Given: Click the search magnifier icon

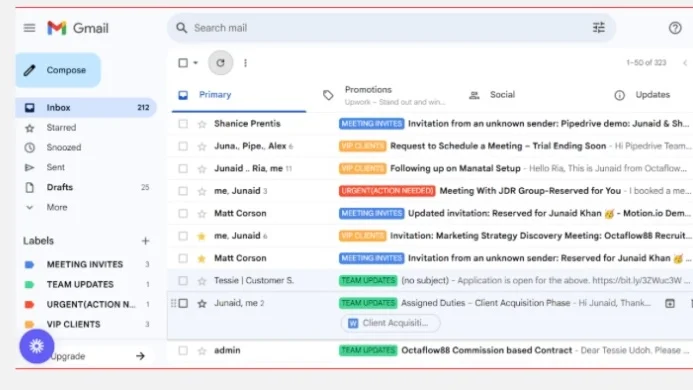Looking at the screenshot, I should 181,28.
